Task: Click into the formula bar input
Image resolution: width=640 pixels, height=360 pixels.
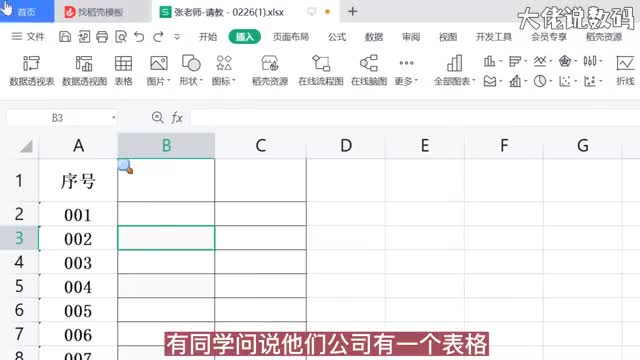Action: pos(415,118)
